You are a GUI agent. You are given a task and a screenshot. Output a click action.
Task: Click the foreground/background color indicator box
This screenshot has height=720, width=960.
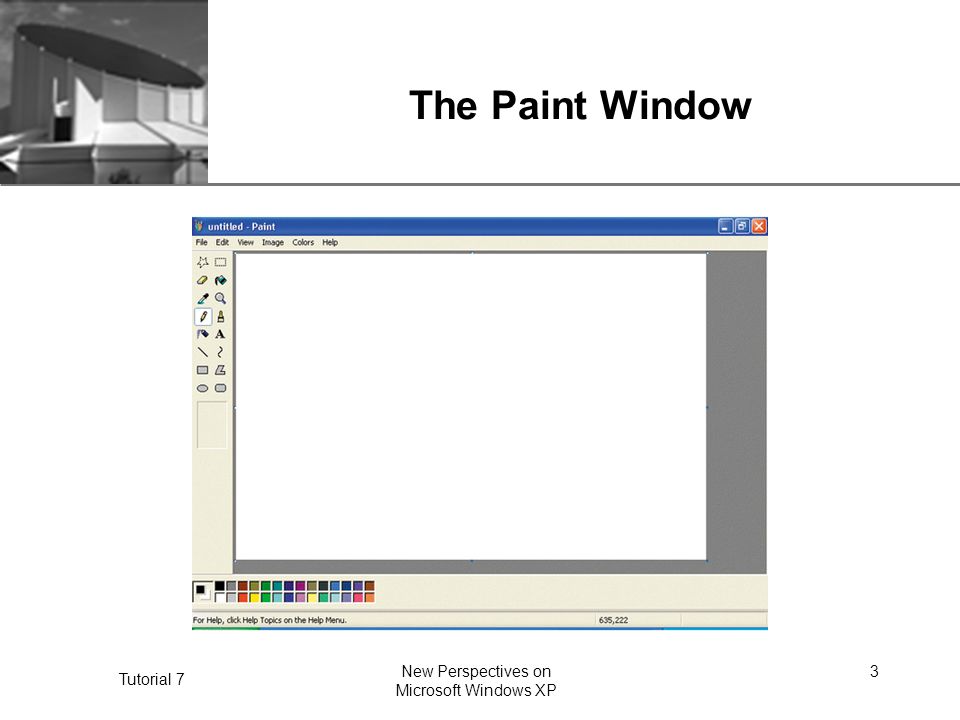tap(203, 591)
